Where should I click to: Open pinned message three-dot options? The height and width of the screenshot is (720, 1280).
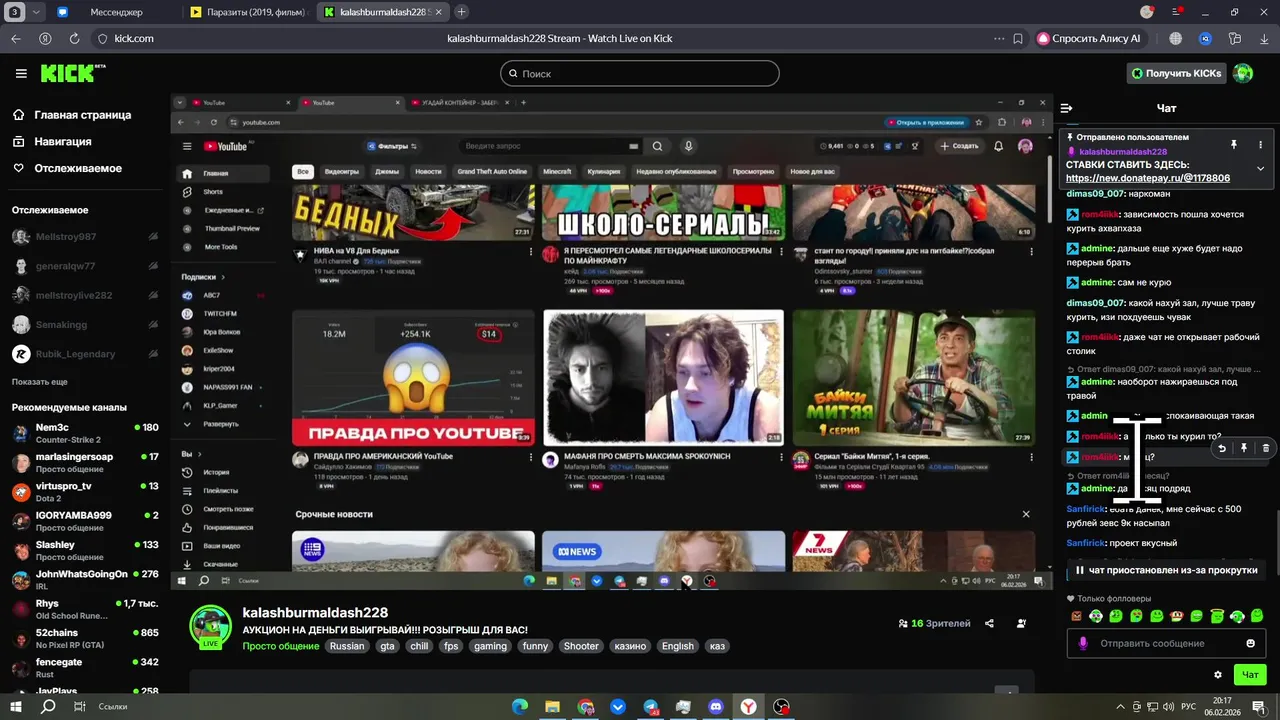(1260, 145)
